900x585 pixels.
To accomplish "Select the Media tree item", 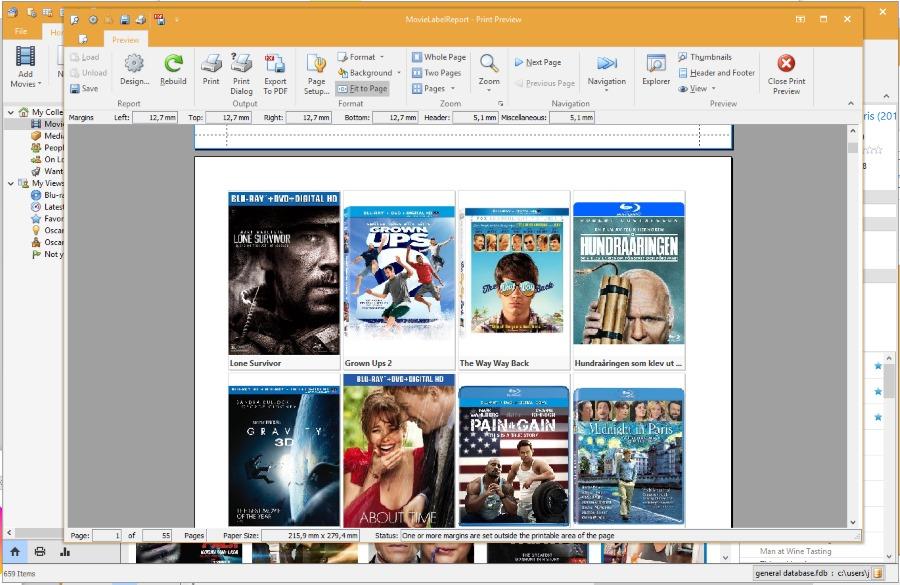I will point(47,135).
